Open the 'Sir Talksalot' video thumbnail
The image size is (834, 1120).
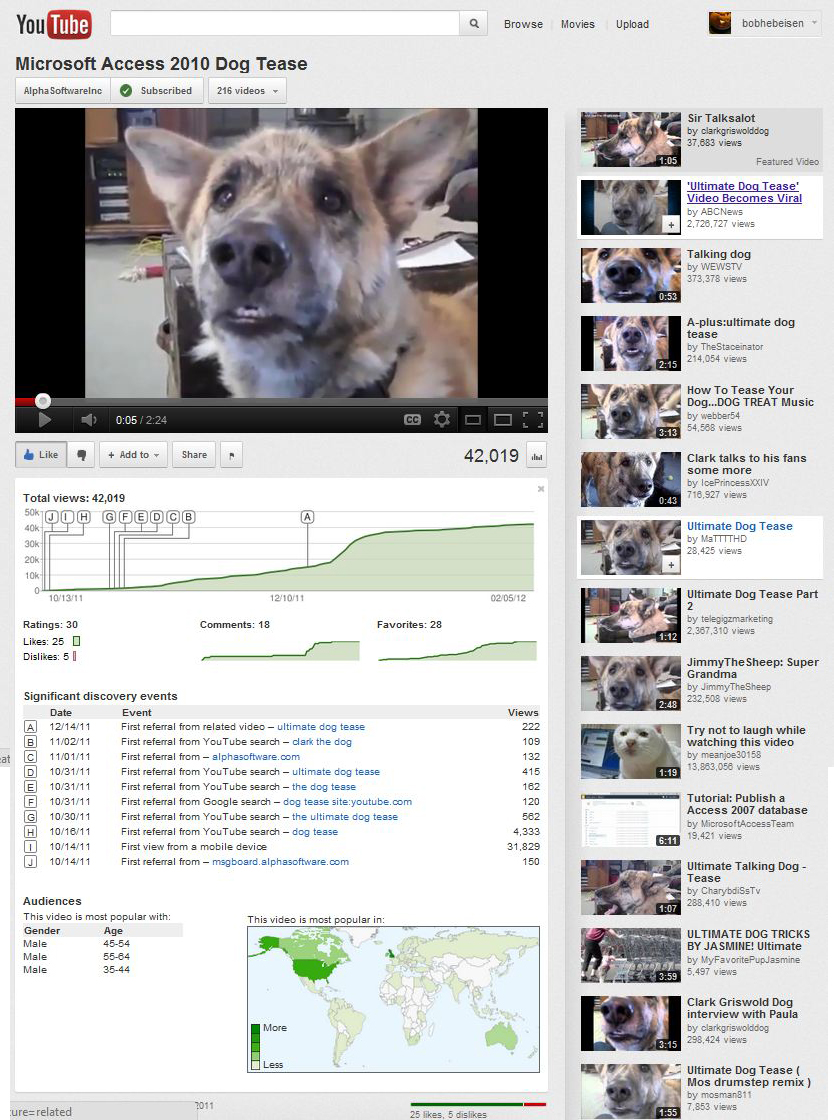pos(617,139)
